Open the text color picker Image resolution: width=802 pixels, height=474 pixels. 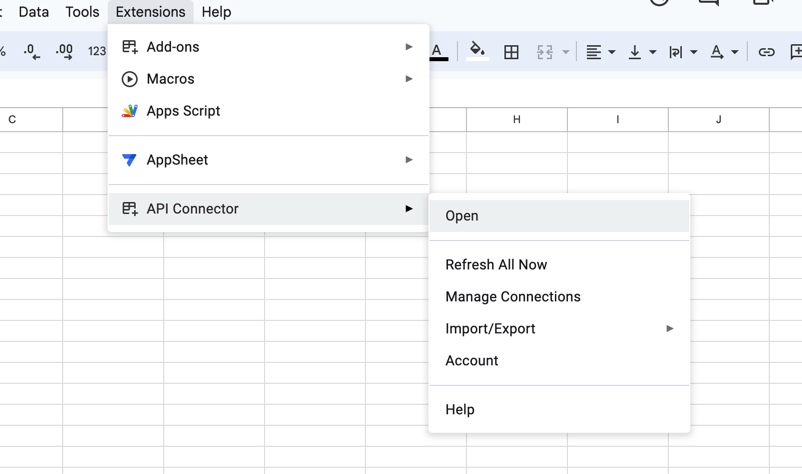tap(438, 52)
